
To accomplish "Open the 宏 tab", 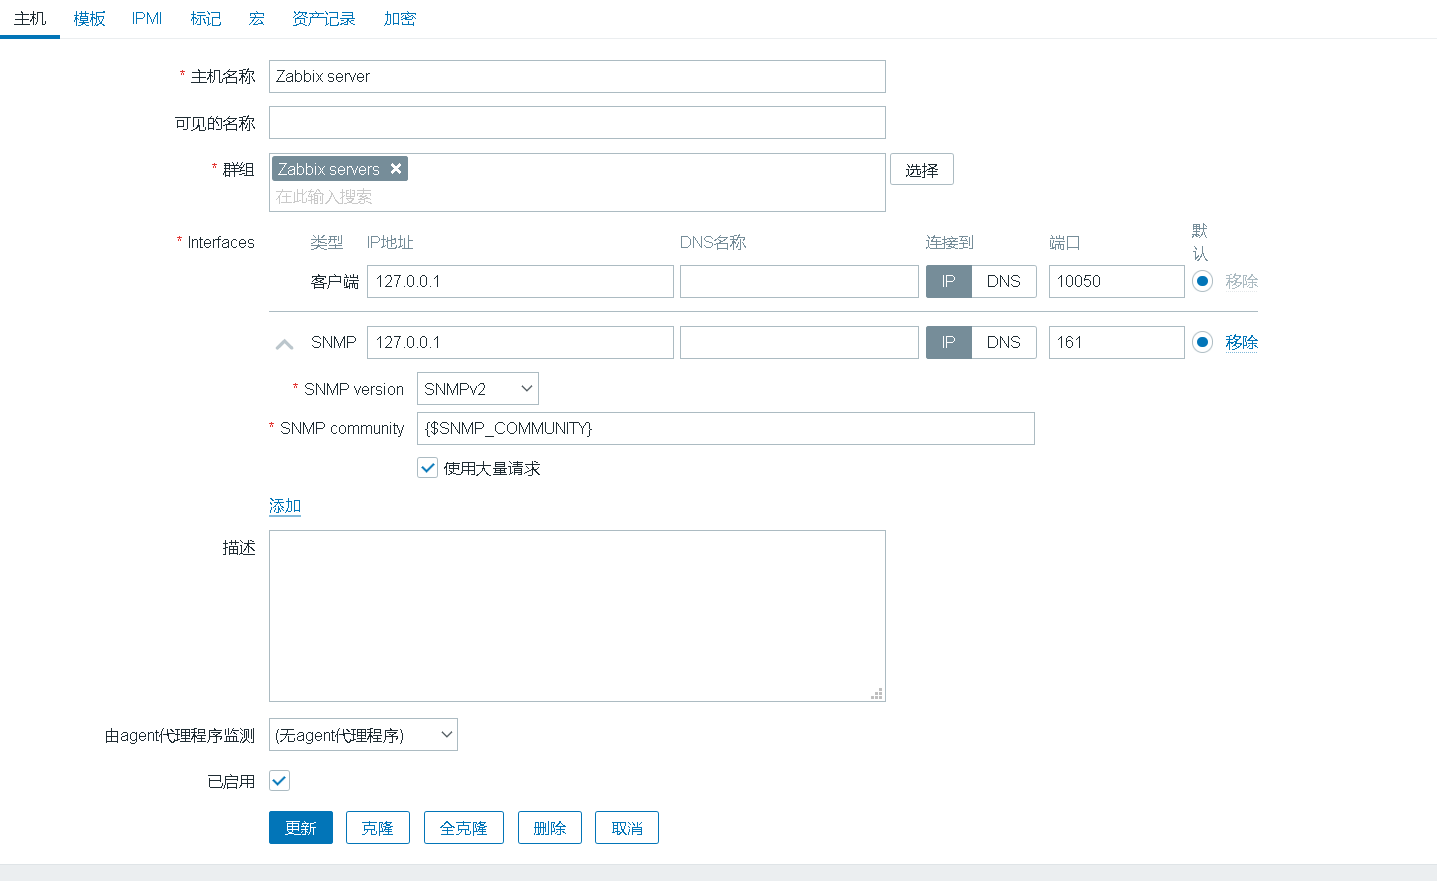I will 257,19.
